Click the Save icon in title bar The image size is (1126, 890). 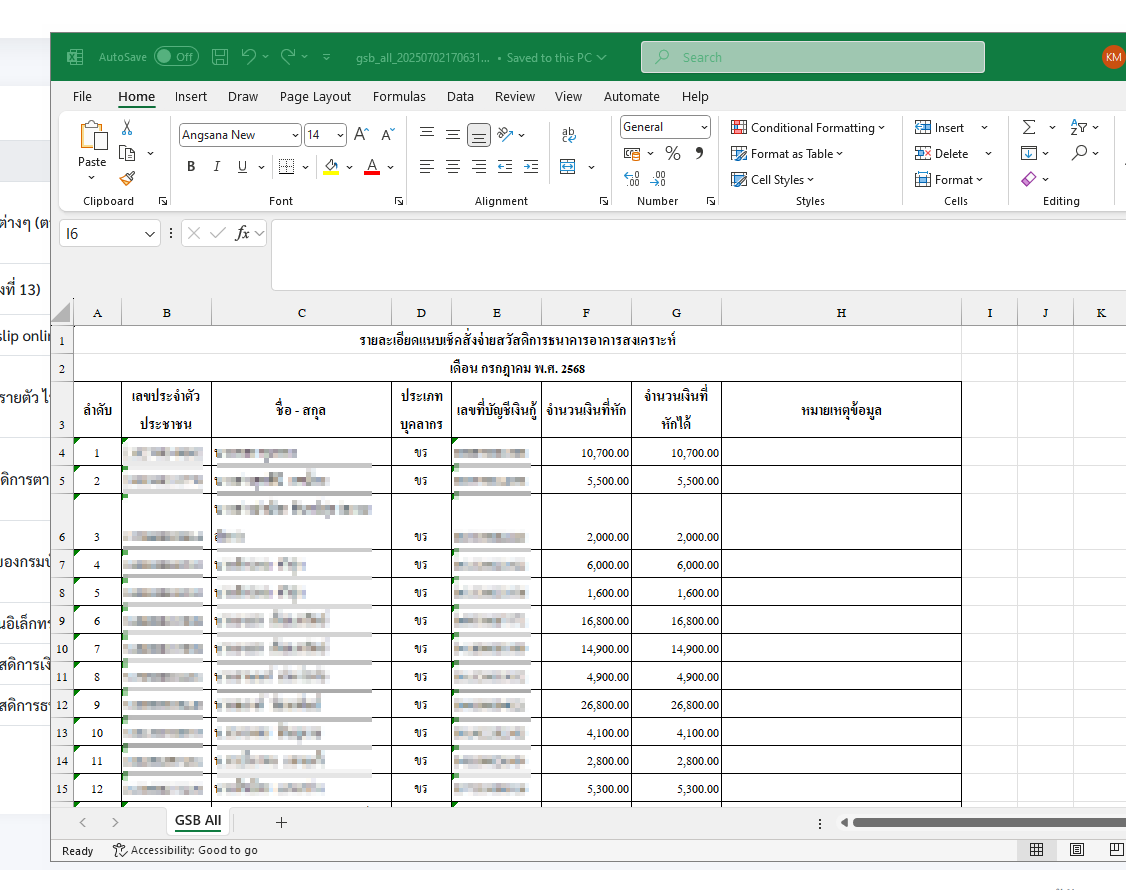[x=220, y=57]
